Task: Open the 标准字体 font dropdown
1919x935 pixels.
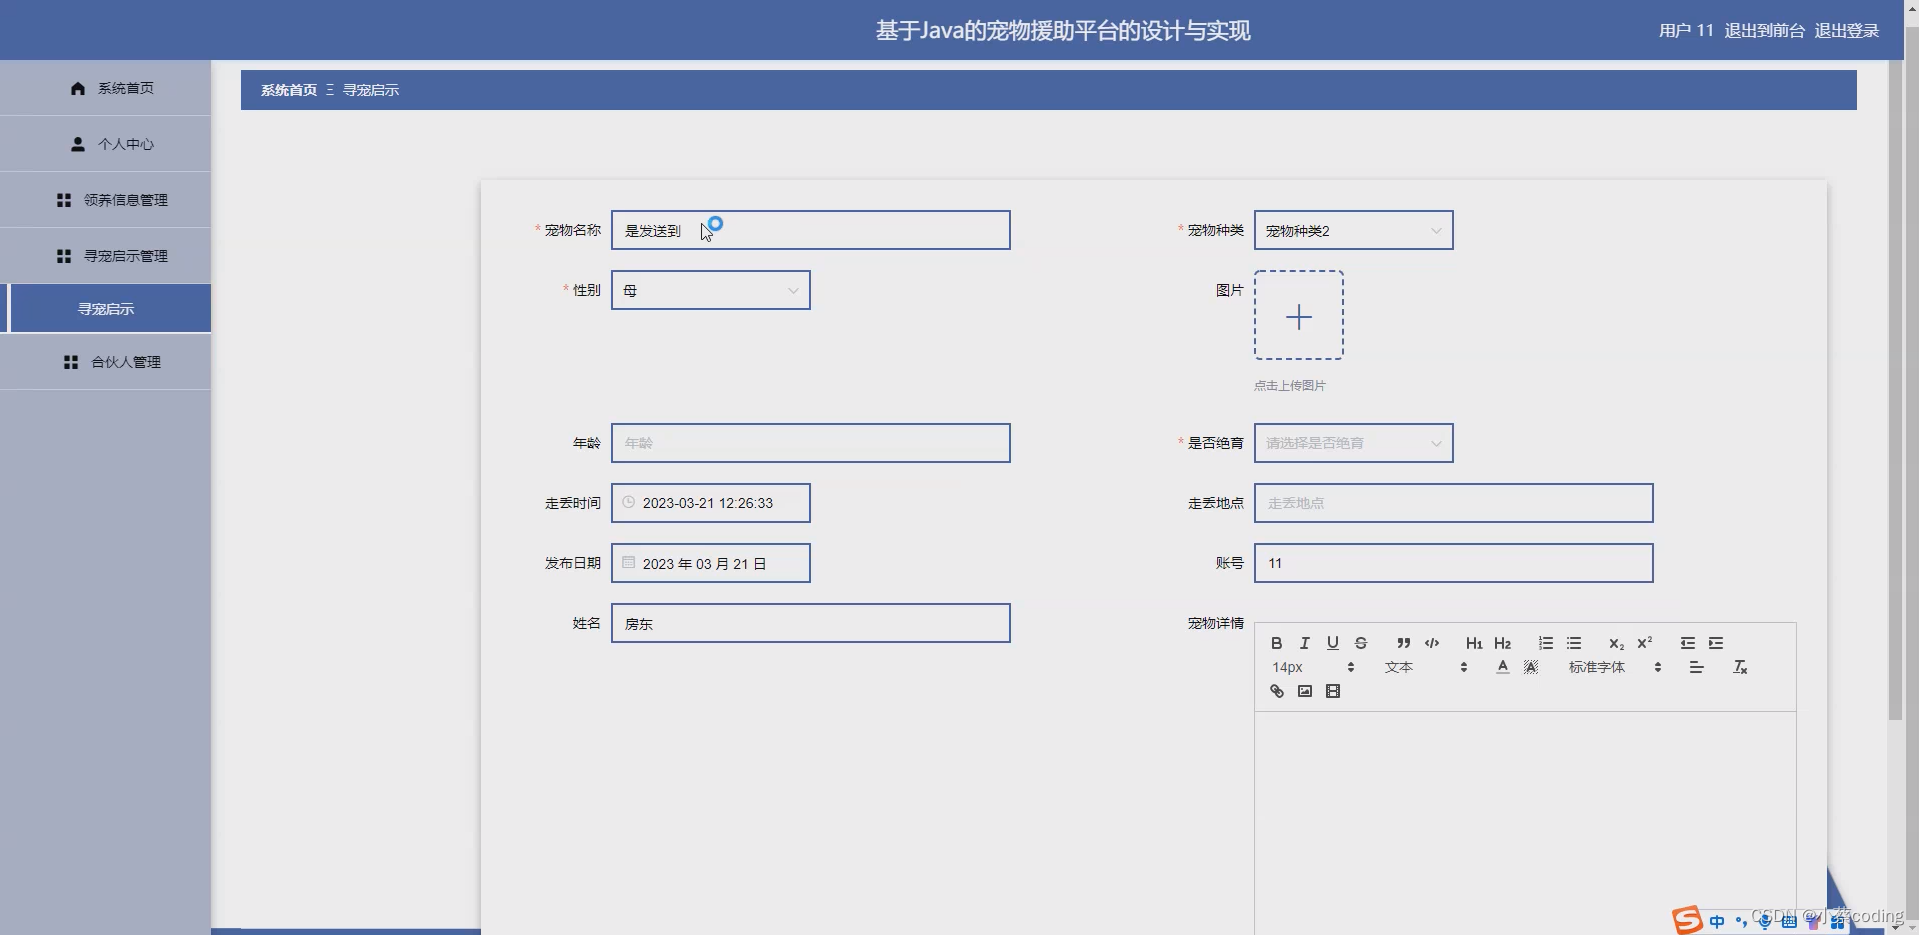Action: pos(1614,667)
